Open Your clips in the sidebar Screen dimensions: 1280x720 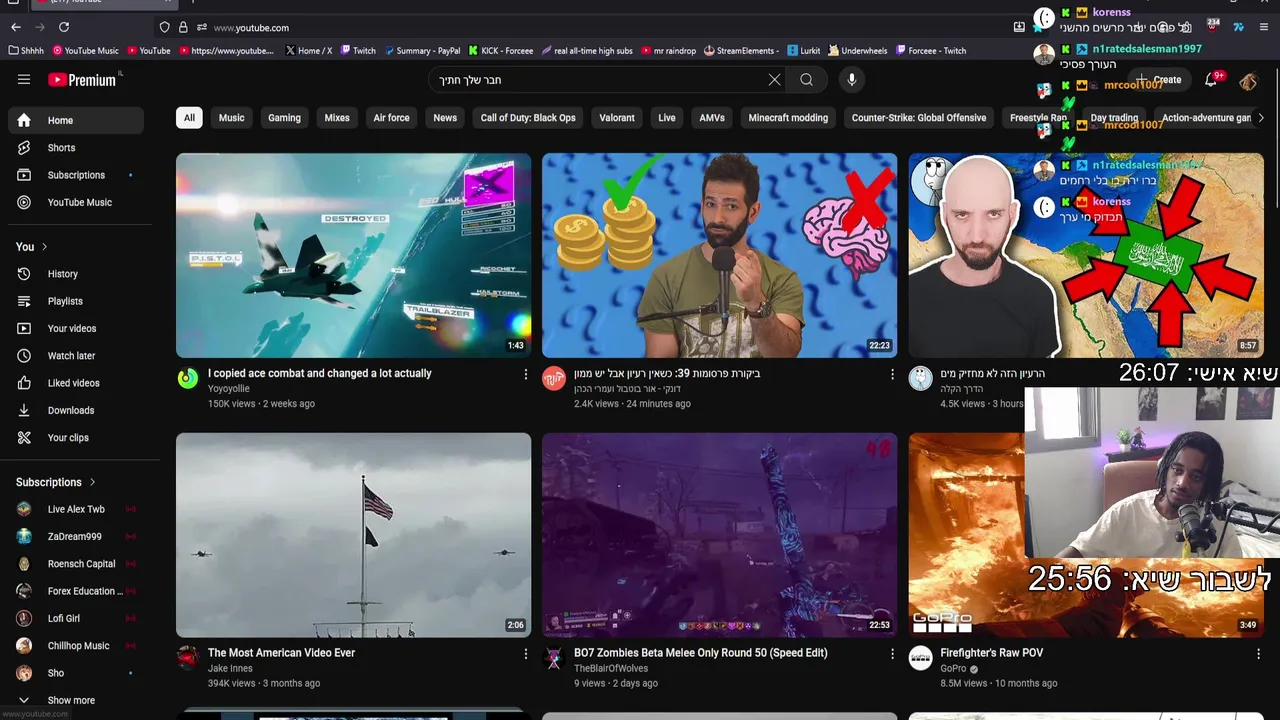(x=76, y=437)
